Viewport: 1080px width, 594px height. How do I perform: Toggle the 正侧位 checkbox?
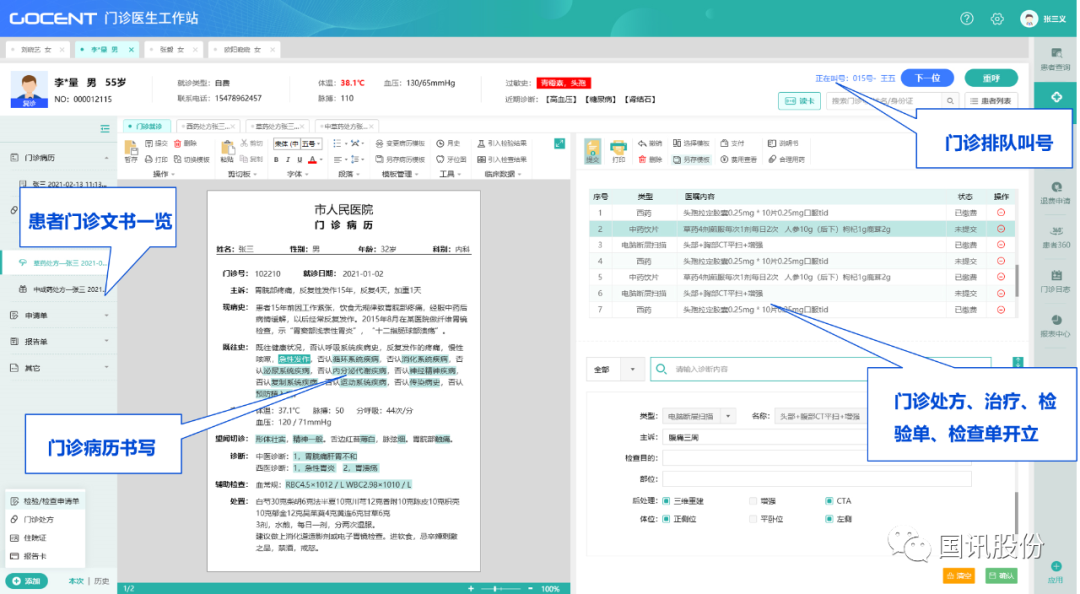(666, 519)
